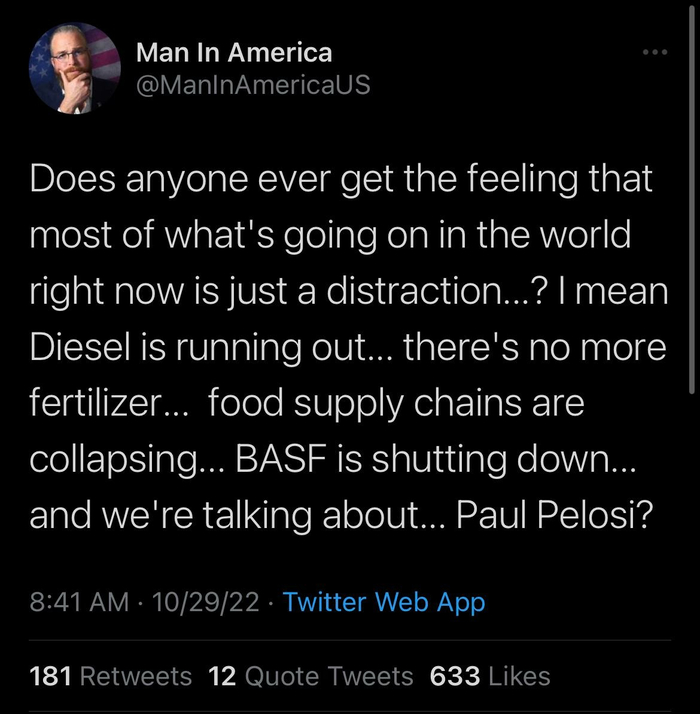This screenshot has height=714, width=700.
Task: Click the 8:41 AM timestamp
Action: pyautogui.click(x=79, y=602)
